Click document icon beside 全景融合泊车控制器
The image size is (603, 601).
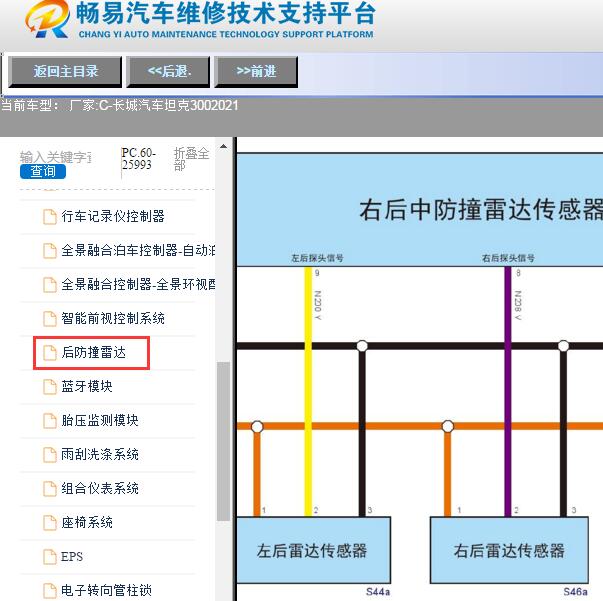click(50, 250)
